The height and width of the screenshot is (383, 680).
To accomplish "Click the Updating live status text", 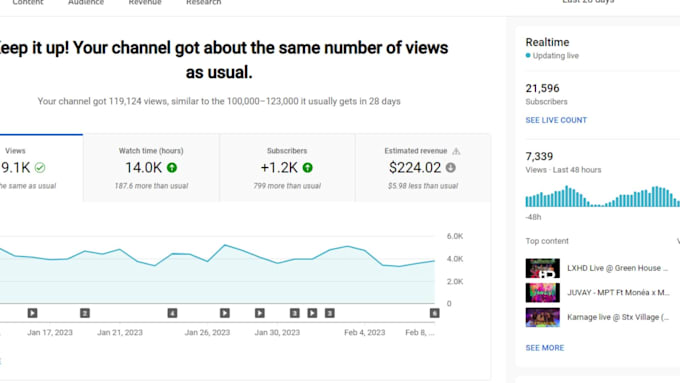I will (x=556, y=56).
